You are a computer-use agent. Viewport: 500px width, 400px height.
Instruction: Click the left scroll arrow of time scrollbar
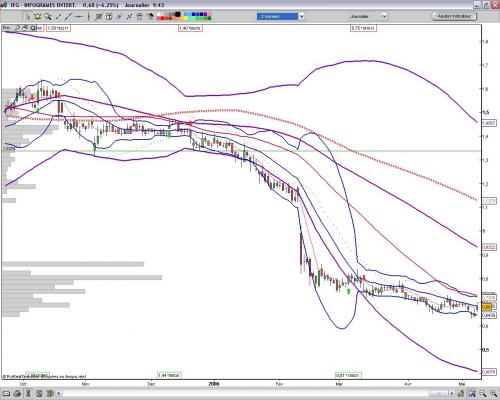point(59,394)
